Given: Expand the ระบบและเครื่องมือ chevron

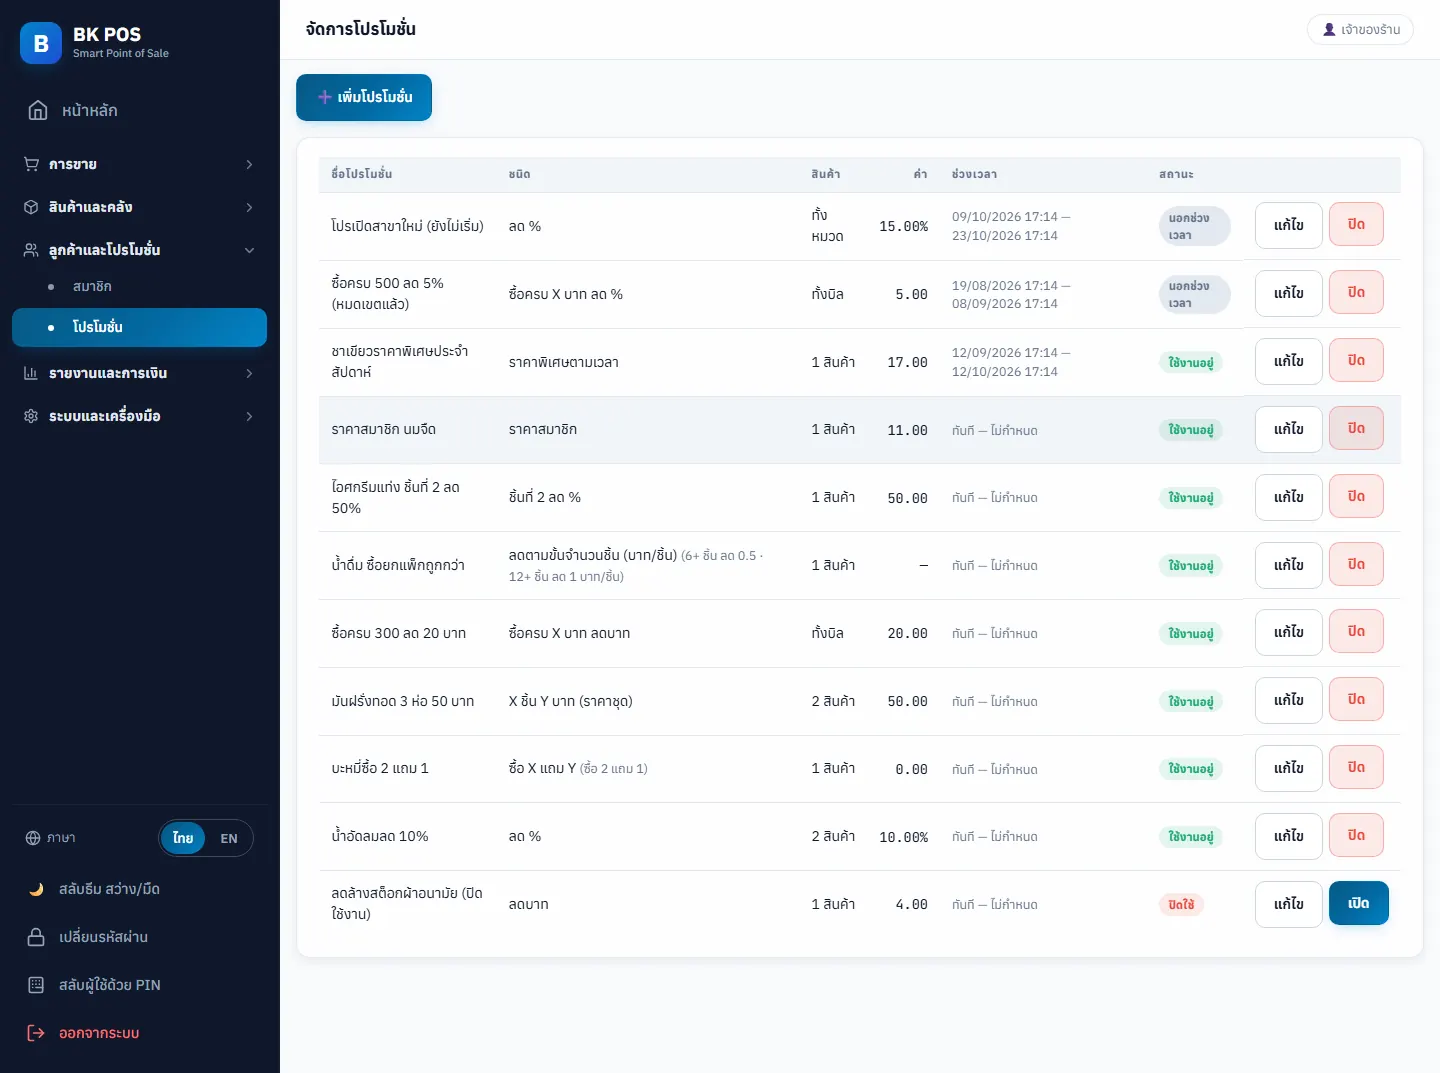Looking at the screenshot, I should tap(249, 416).
